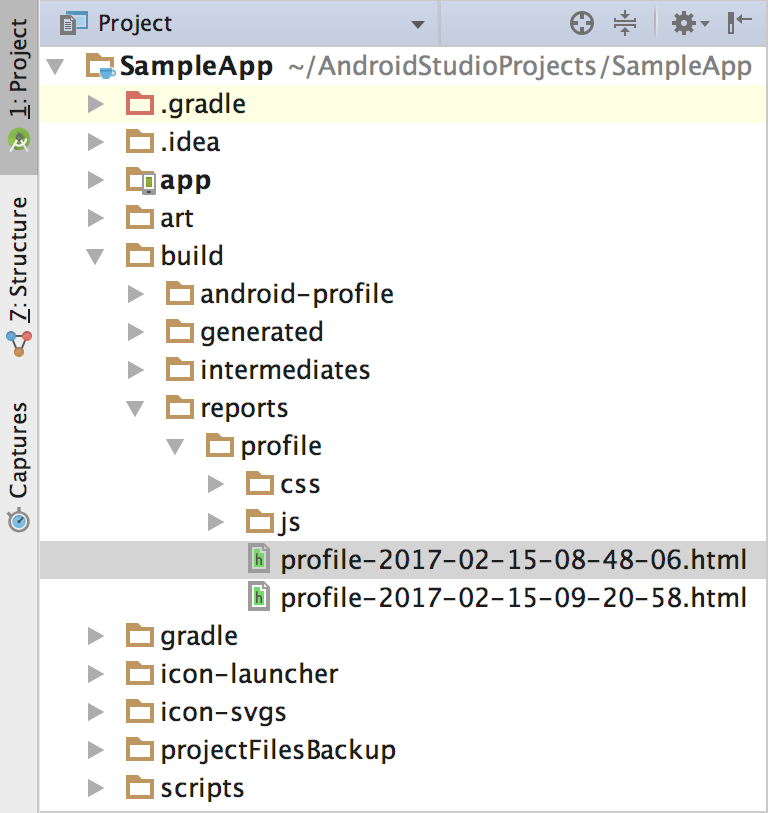Collapse the reports folder arrow
768x813 pixels.
coord(135,408)
